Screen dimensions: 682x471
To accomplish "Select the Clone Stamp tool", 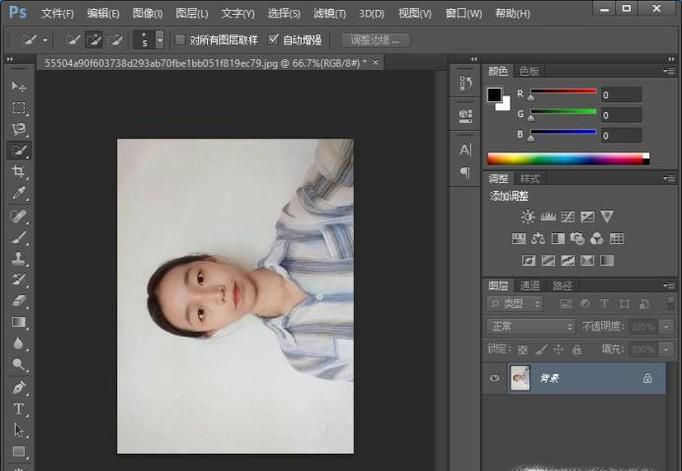I will click(18, 259).
